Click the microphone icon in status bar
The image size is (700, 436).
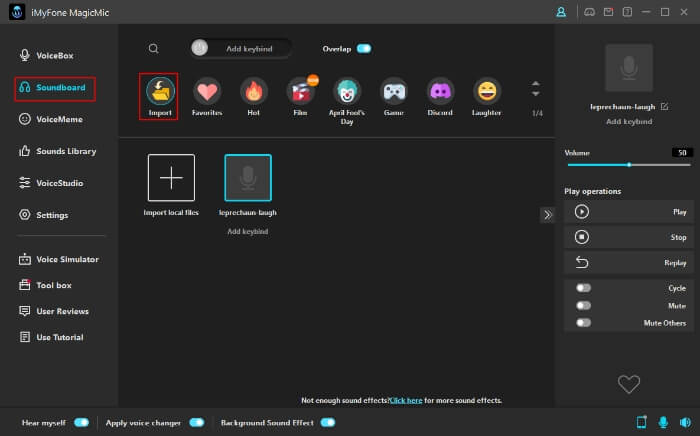pos(663,422)
